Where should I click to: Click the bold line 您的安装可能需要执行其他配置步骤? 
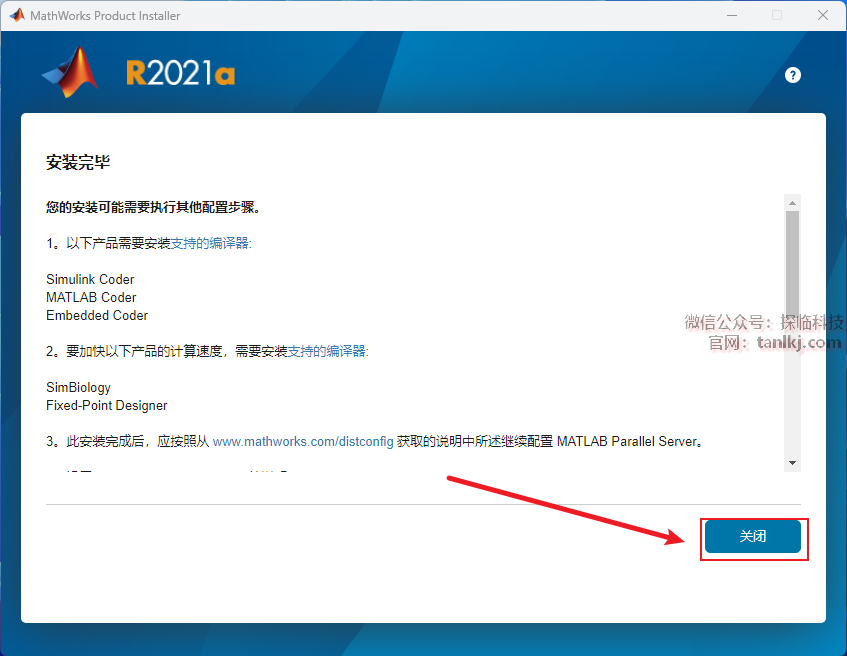click(x=153, y=207)
